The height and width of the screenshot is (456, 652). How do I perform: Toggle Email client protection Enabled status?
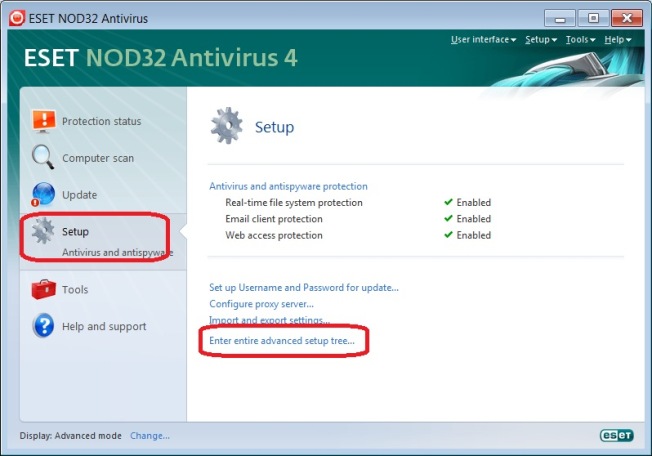[x=467, y=219]
